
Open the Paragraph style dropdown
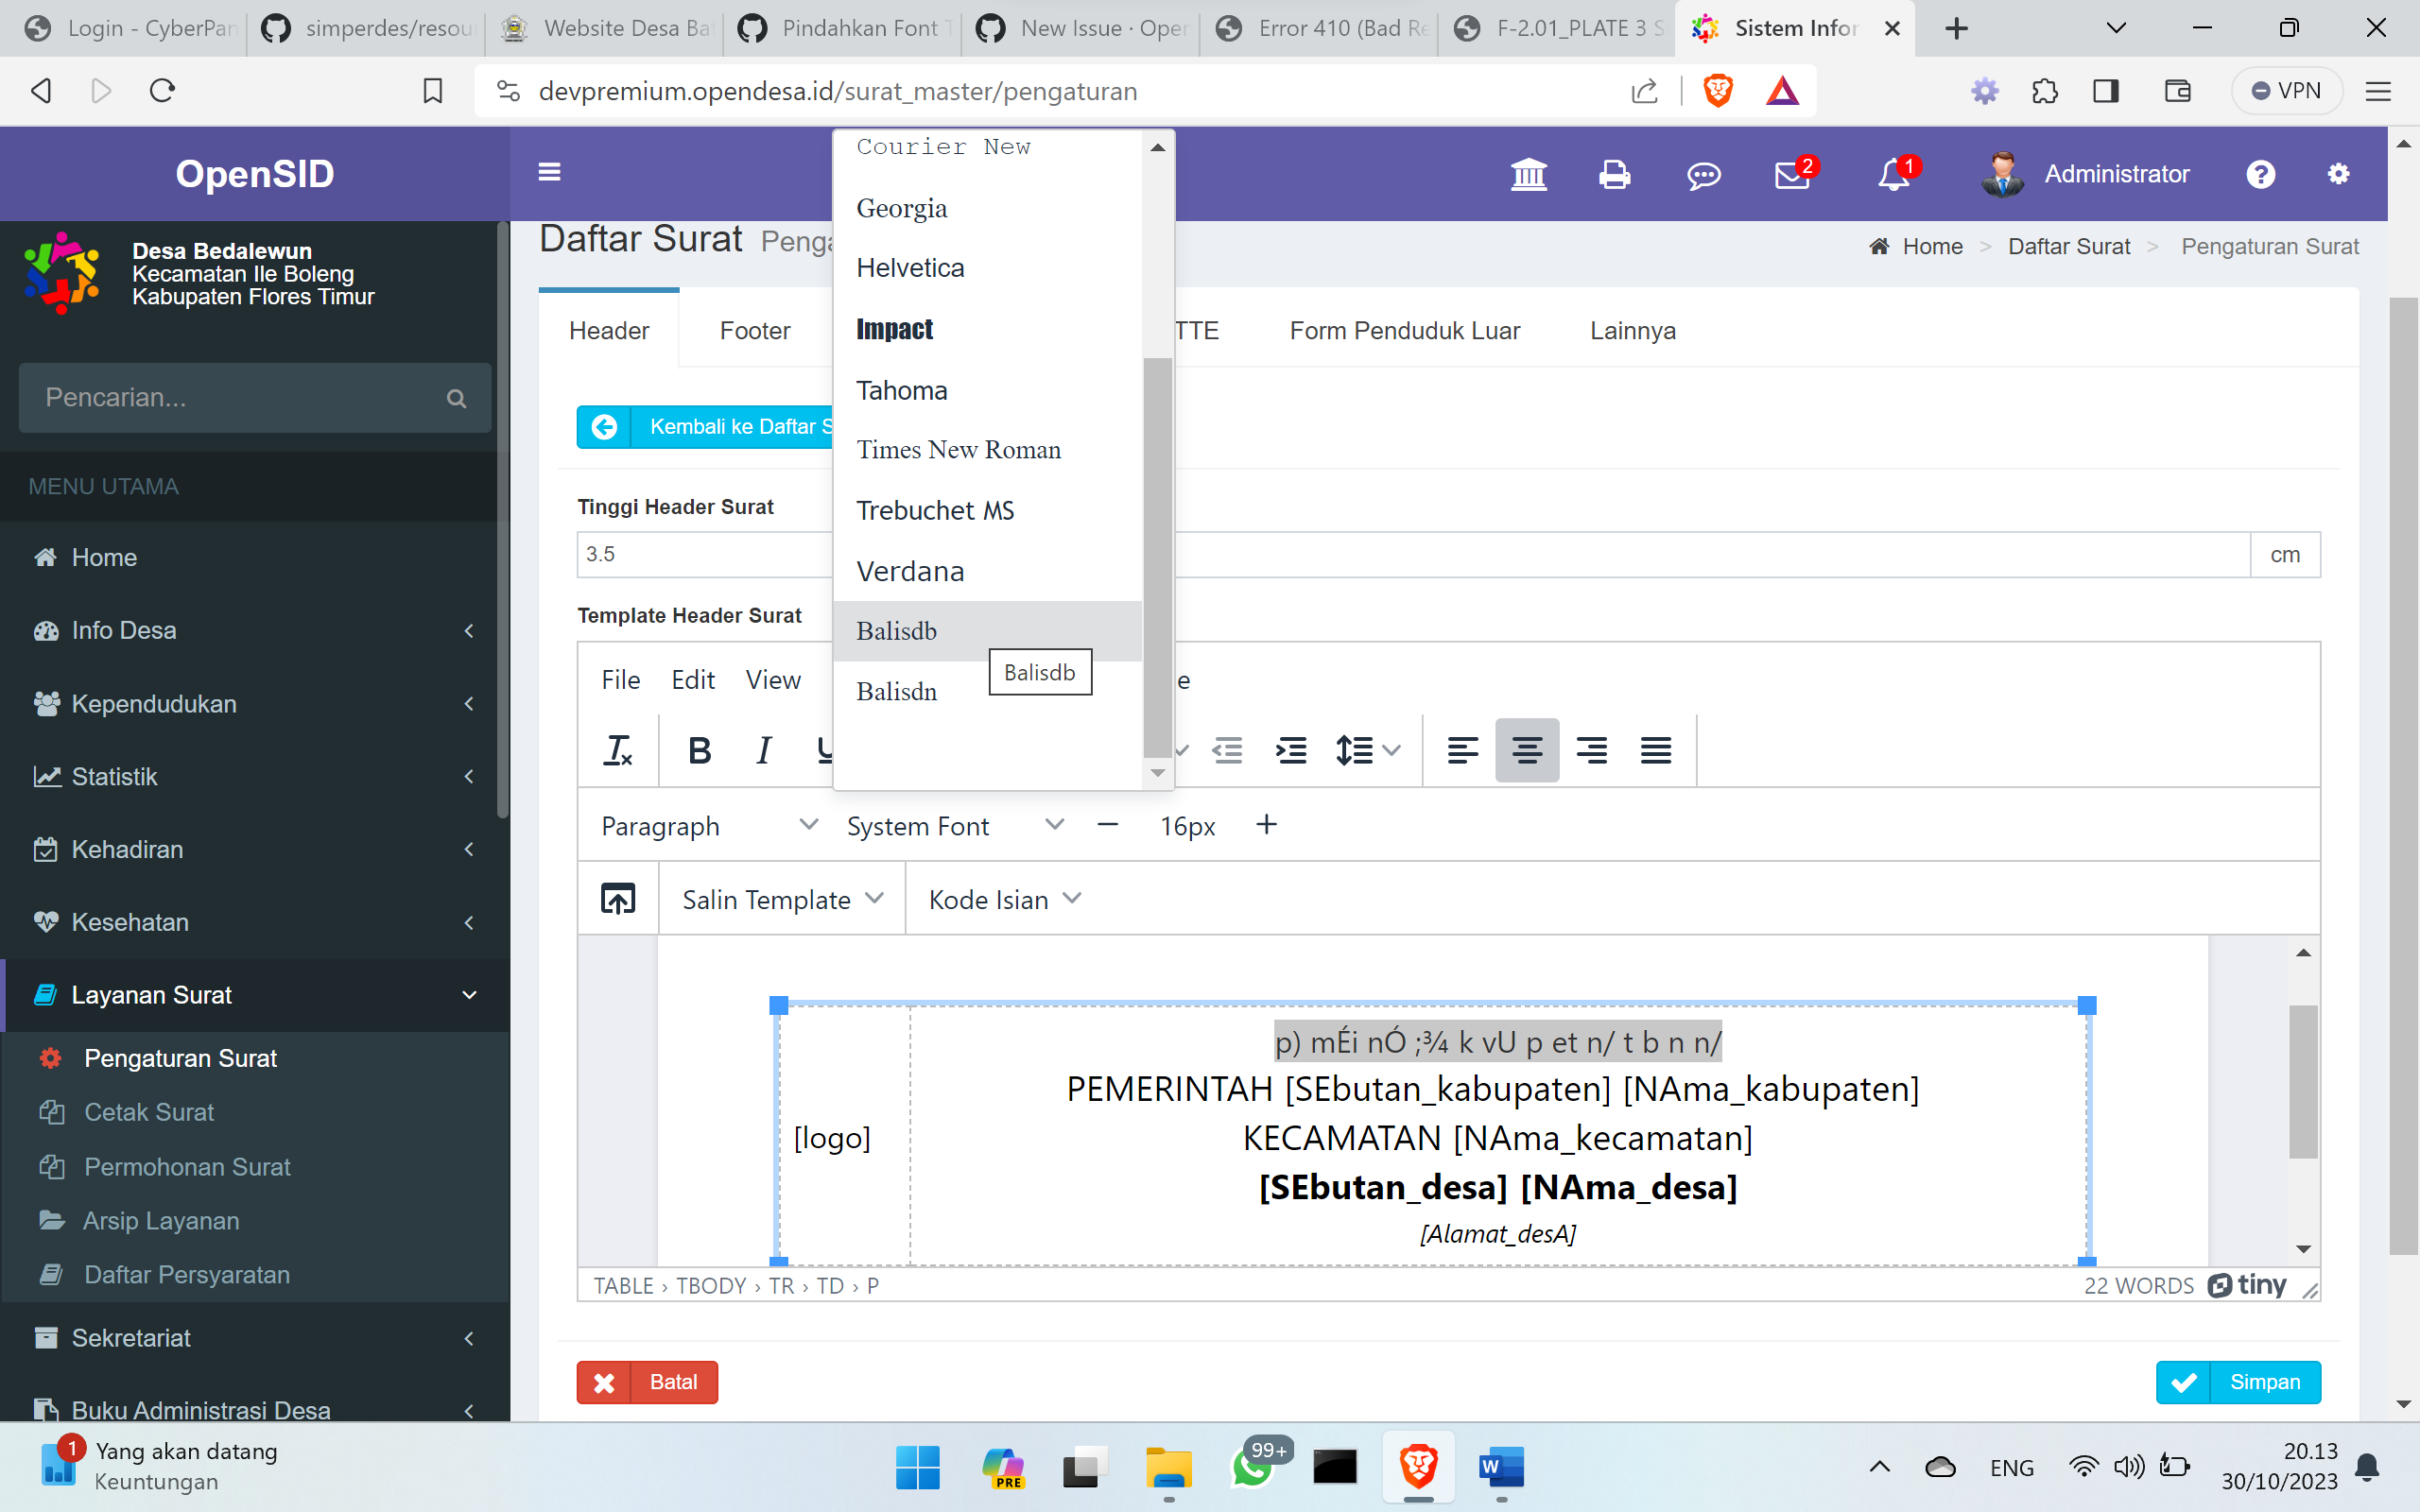pyautogui.click(x=707, y=825)
